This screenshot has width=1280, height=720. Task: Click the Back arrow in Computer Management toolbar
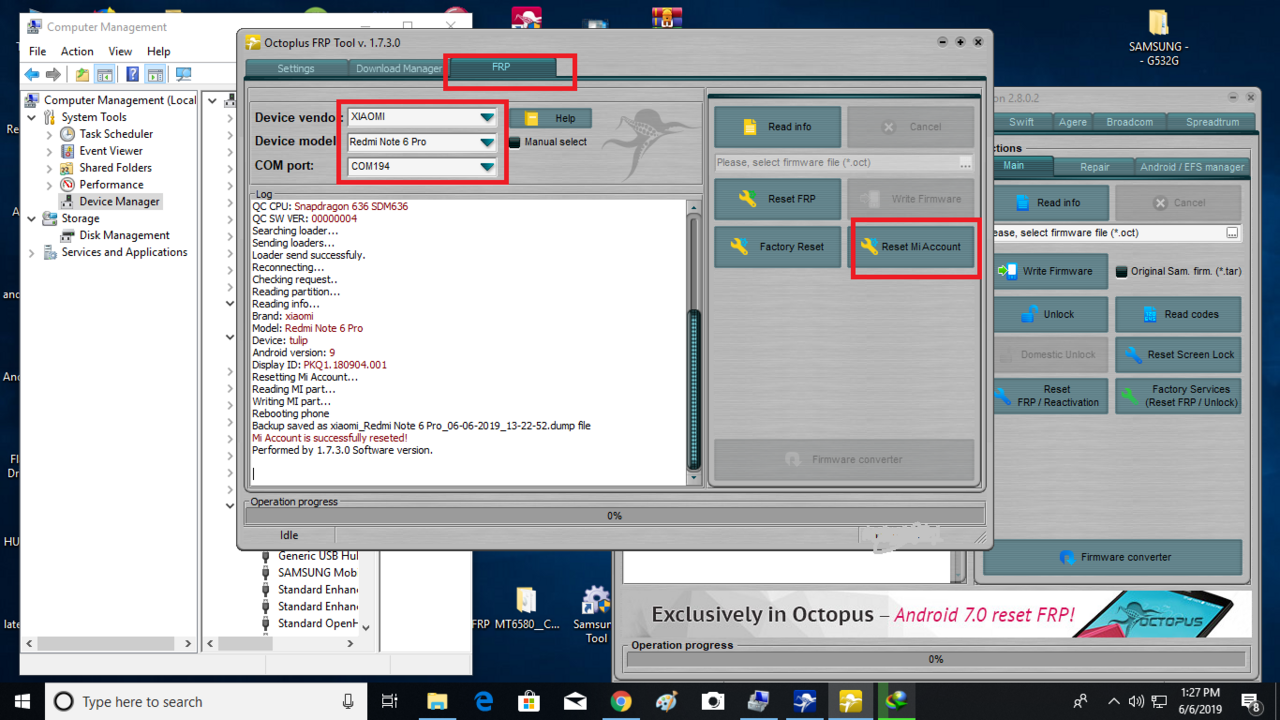pos(32,75)
